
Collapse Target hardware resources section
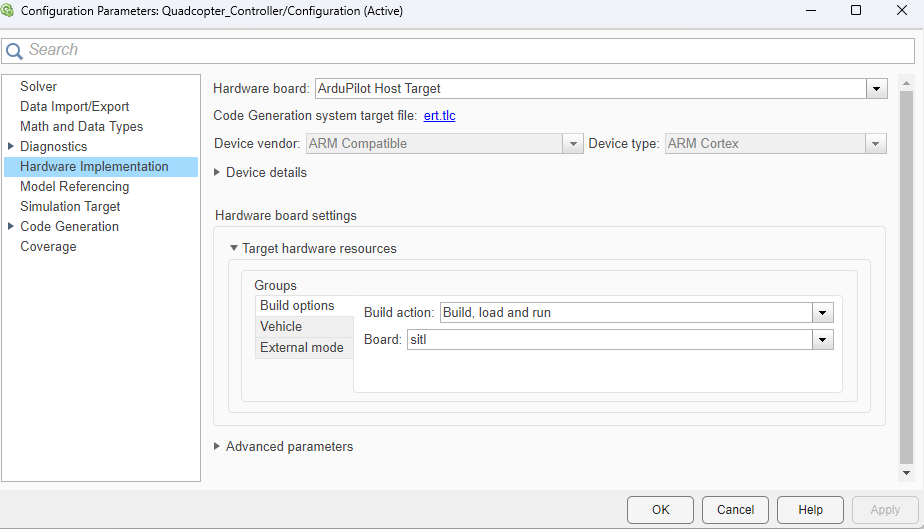[x=234, y=248]
